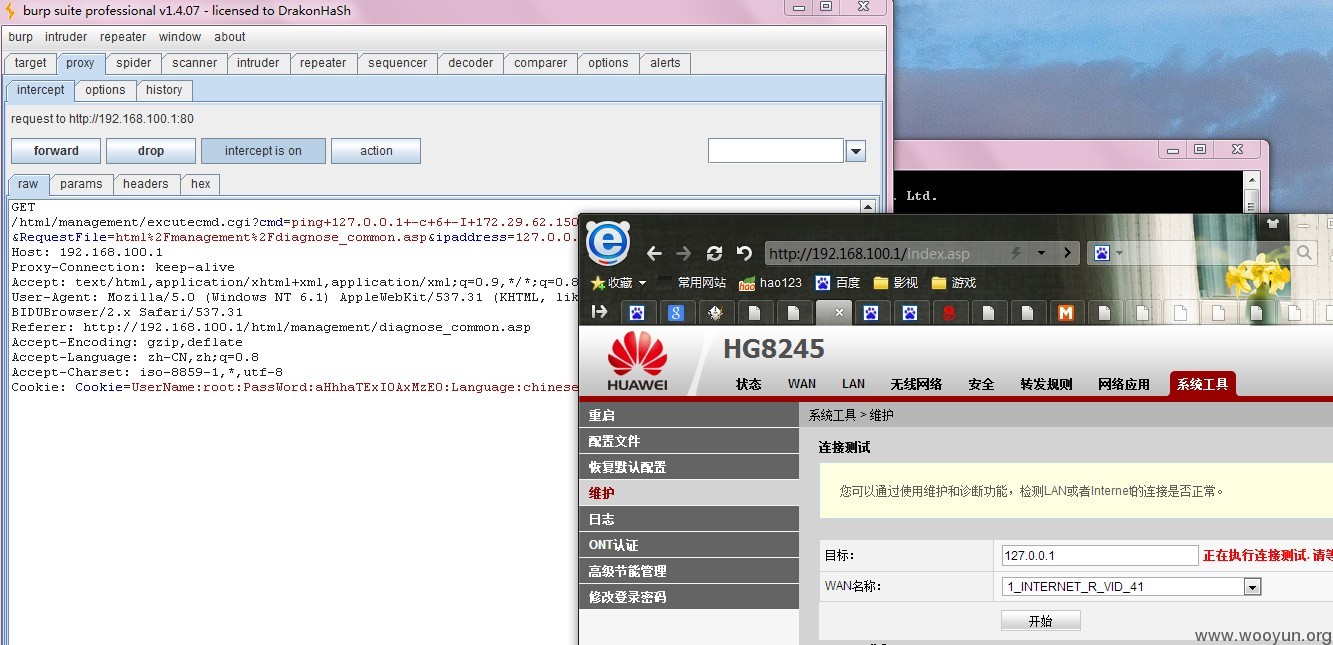Open the Burp combo box dropdown arrow
Viewport: 1333px width, 645px height.
click(x=856, y=151)
